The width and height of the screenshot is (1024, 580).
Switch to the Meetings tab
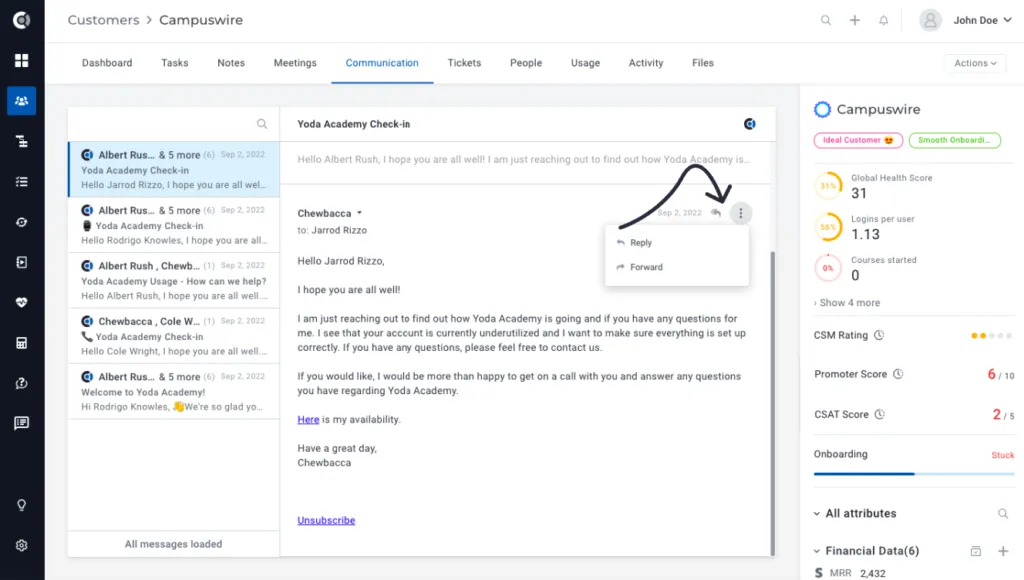tap(295, 63)
